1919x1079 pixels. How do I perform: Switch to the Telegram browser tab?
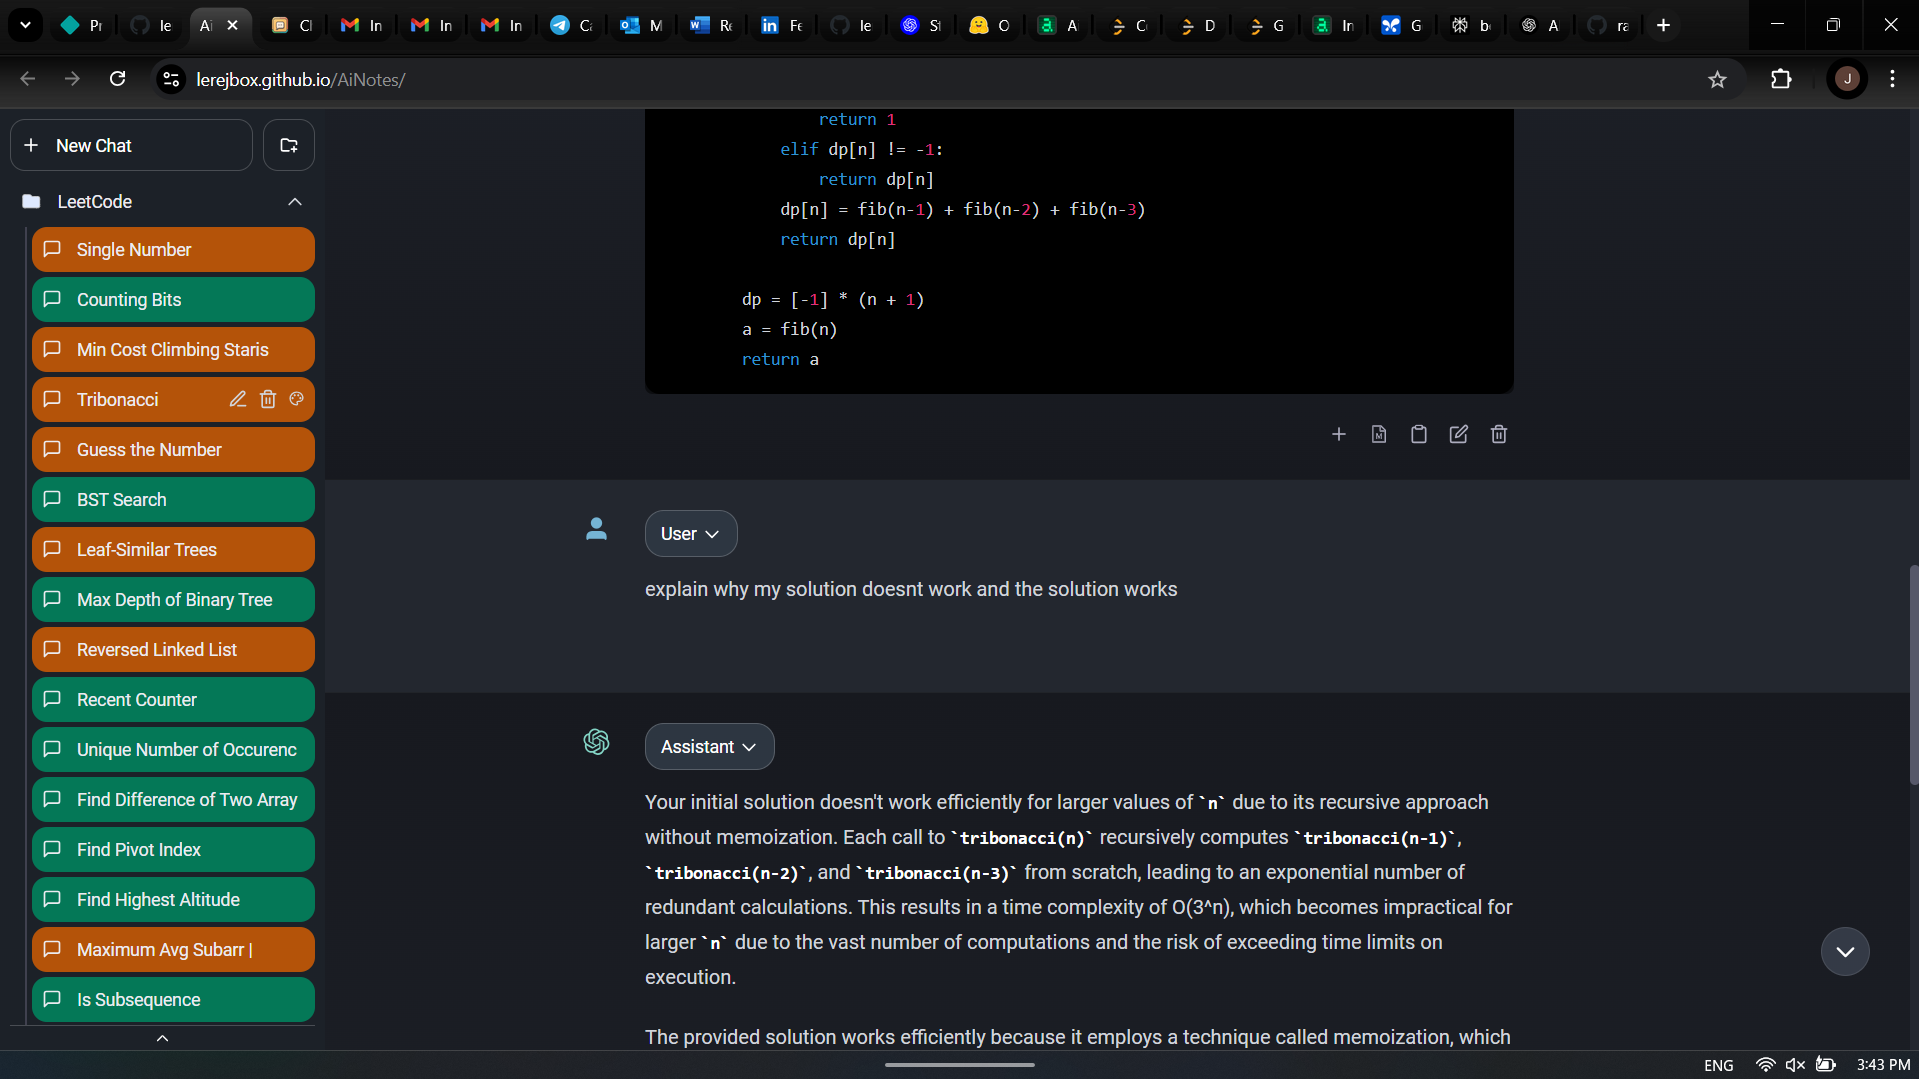[572, 26]
